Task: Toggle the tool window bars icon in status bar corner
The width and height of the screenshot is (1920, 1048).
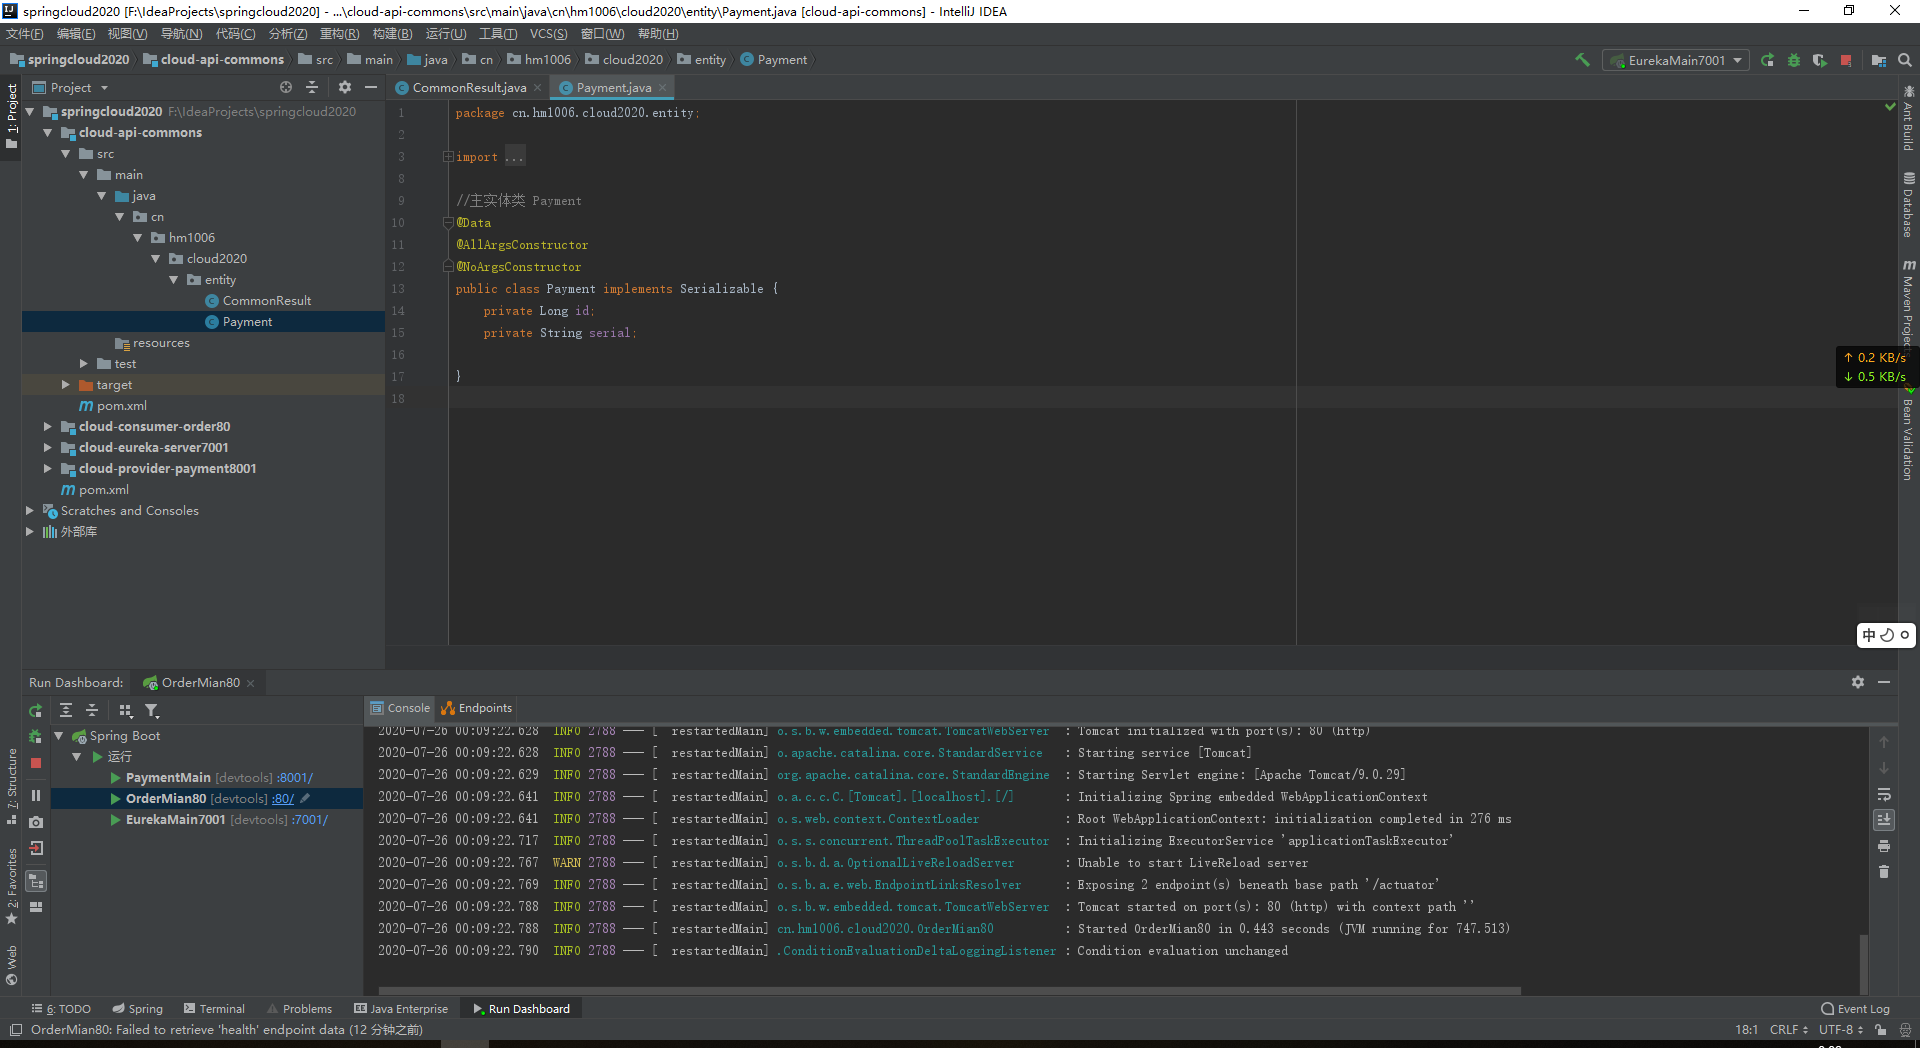Action: coord(15,1030)
